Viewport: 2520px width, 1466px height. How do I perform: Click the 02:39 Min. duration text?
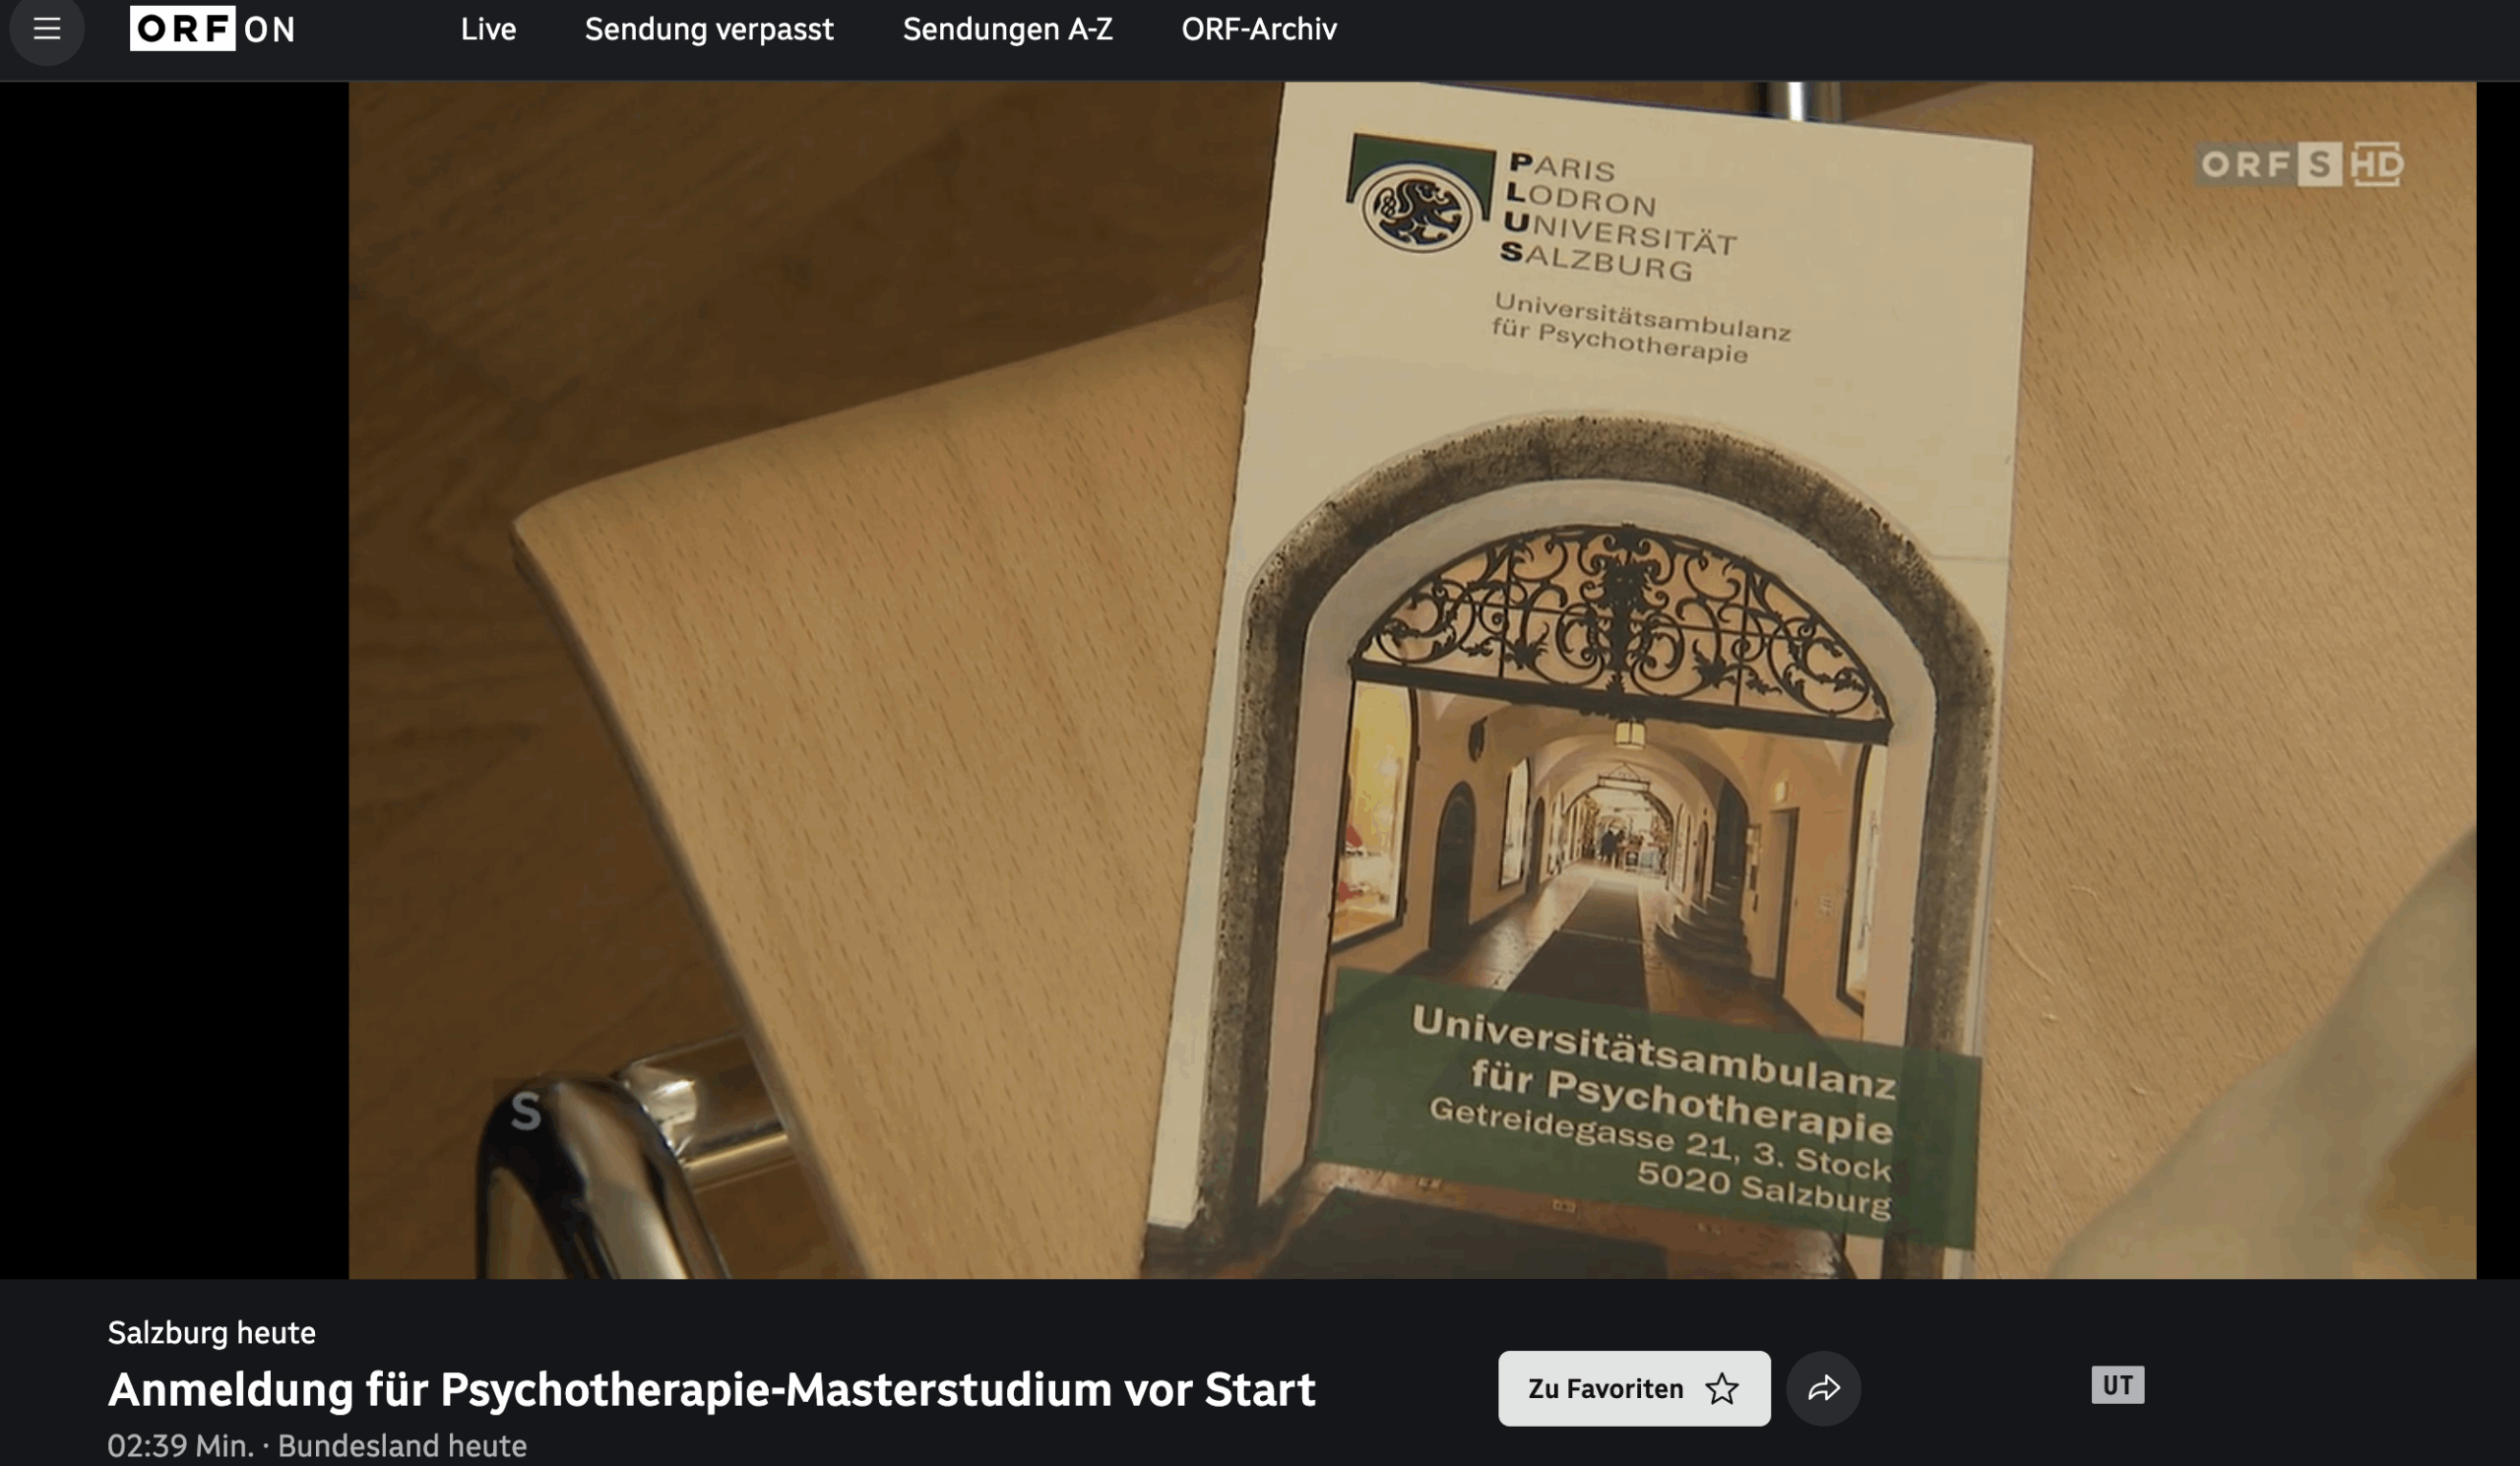click(x=180, y=1445)
